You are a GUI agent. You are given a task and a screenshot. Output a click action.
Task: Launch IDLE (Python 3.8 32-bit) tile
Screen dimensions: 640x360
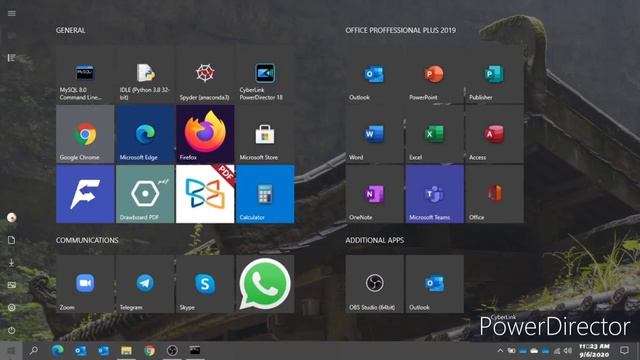tap(145, 74)
